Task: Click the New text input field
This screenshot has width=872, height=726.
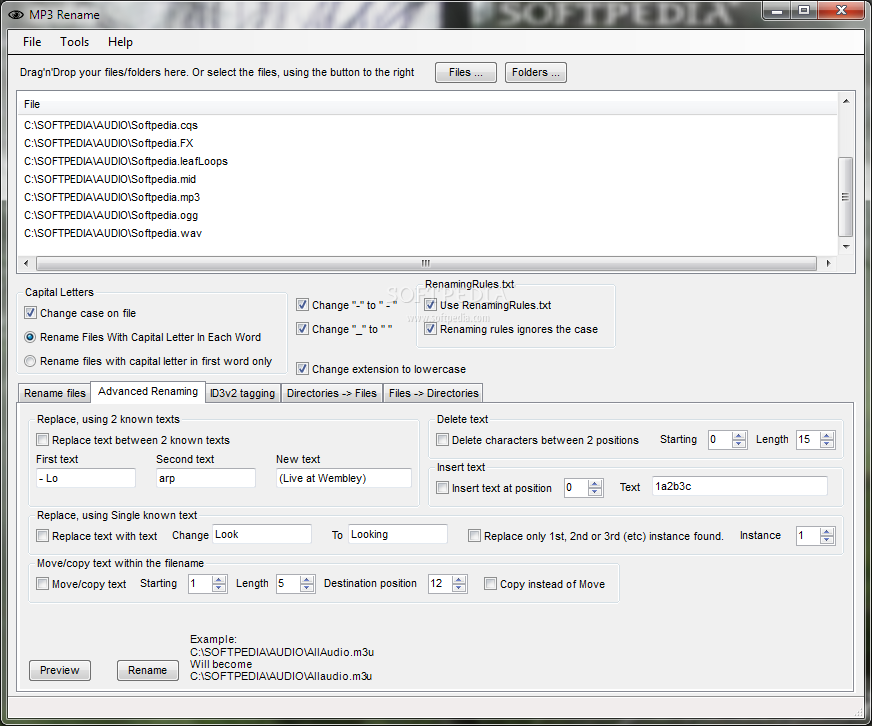Action: [344, 478]
